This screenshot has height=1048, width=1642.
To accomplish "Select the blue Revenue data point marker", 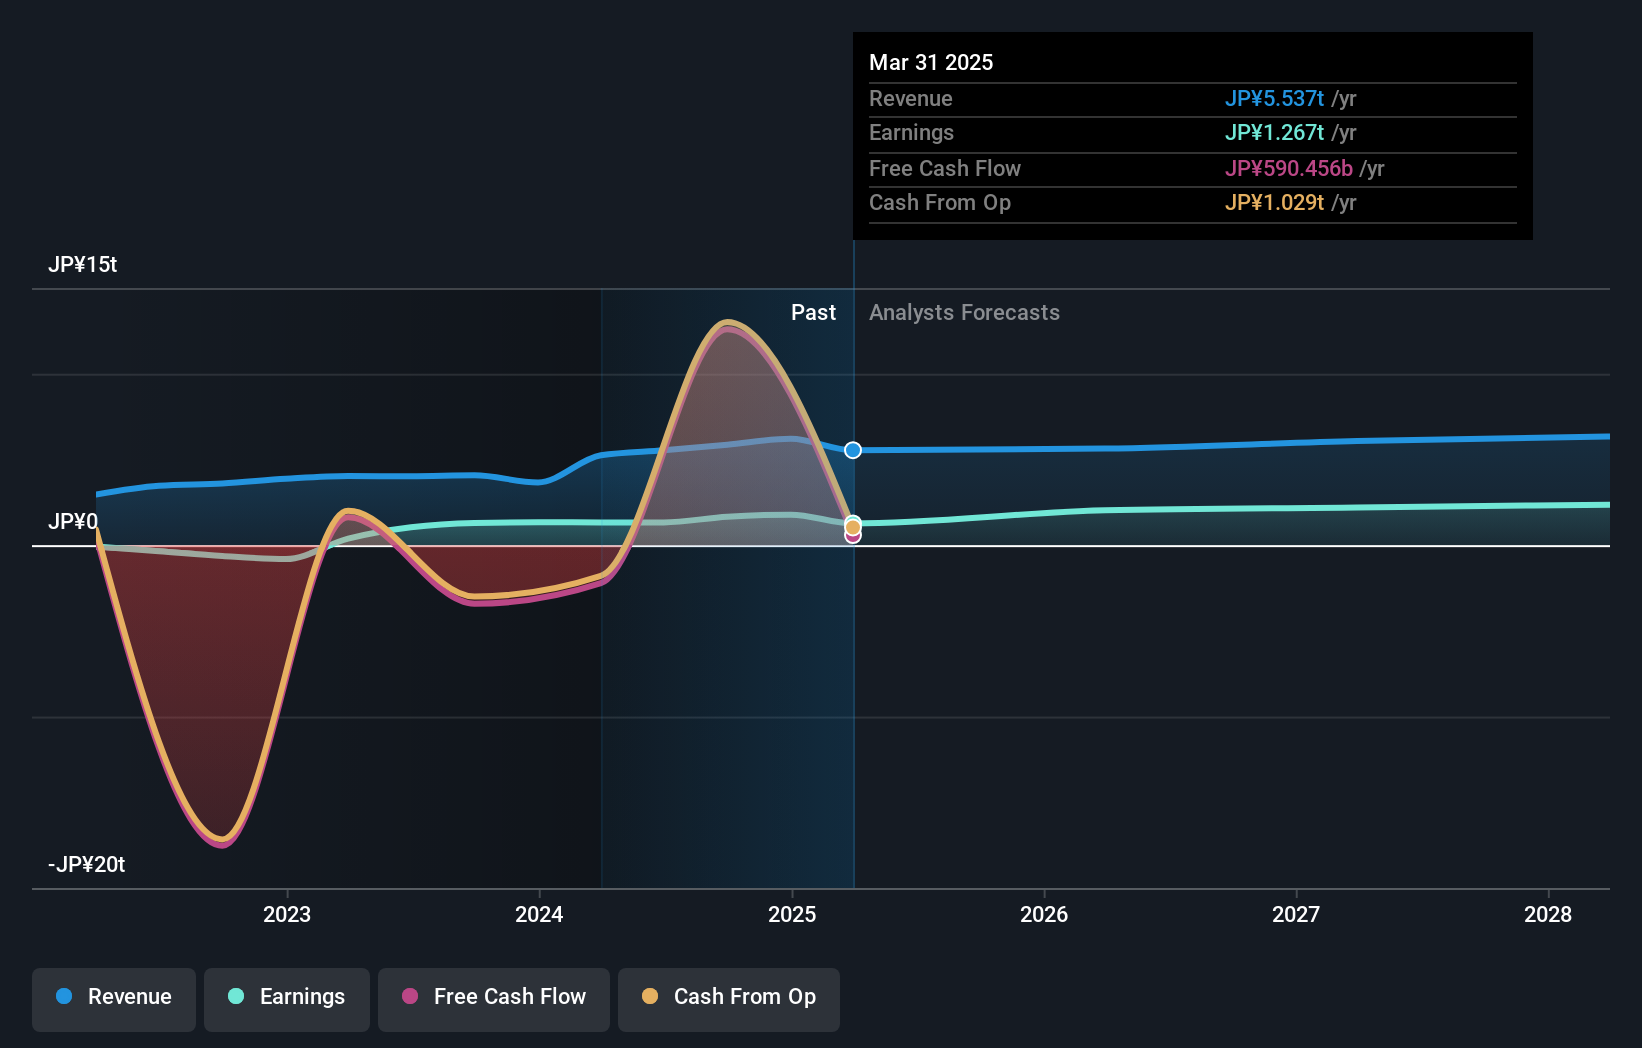I will pos(853,450).
